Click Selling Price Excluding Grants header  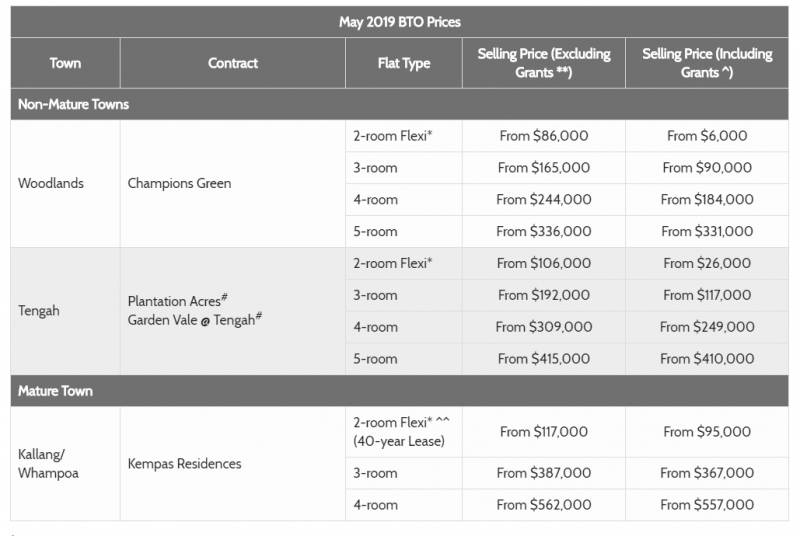[x=543, y=63]
